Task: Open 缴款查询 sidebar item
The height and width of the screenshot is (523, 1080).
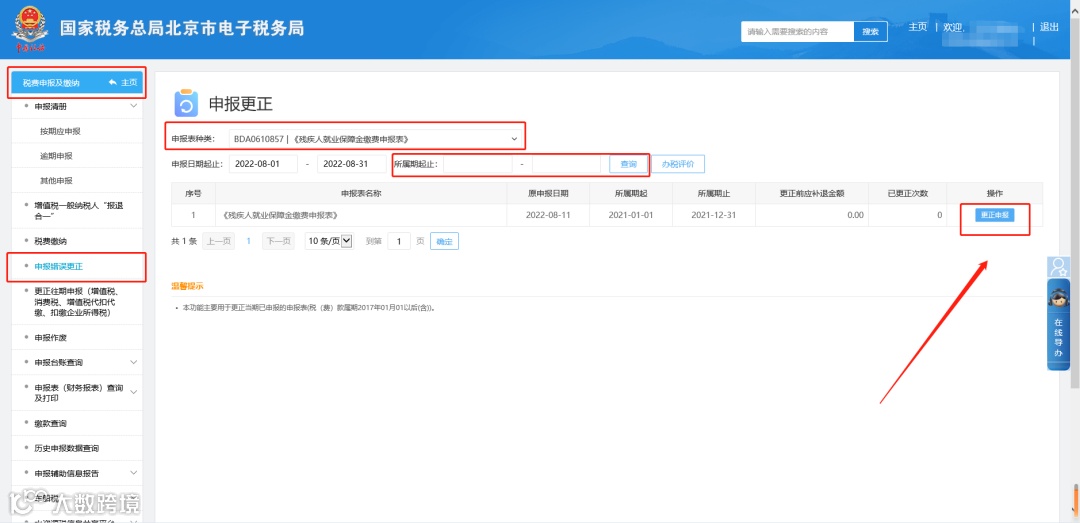Action: point(50,423)
